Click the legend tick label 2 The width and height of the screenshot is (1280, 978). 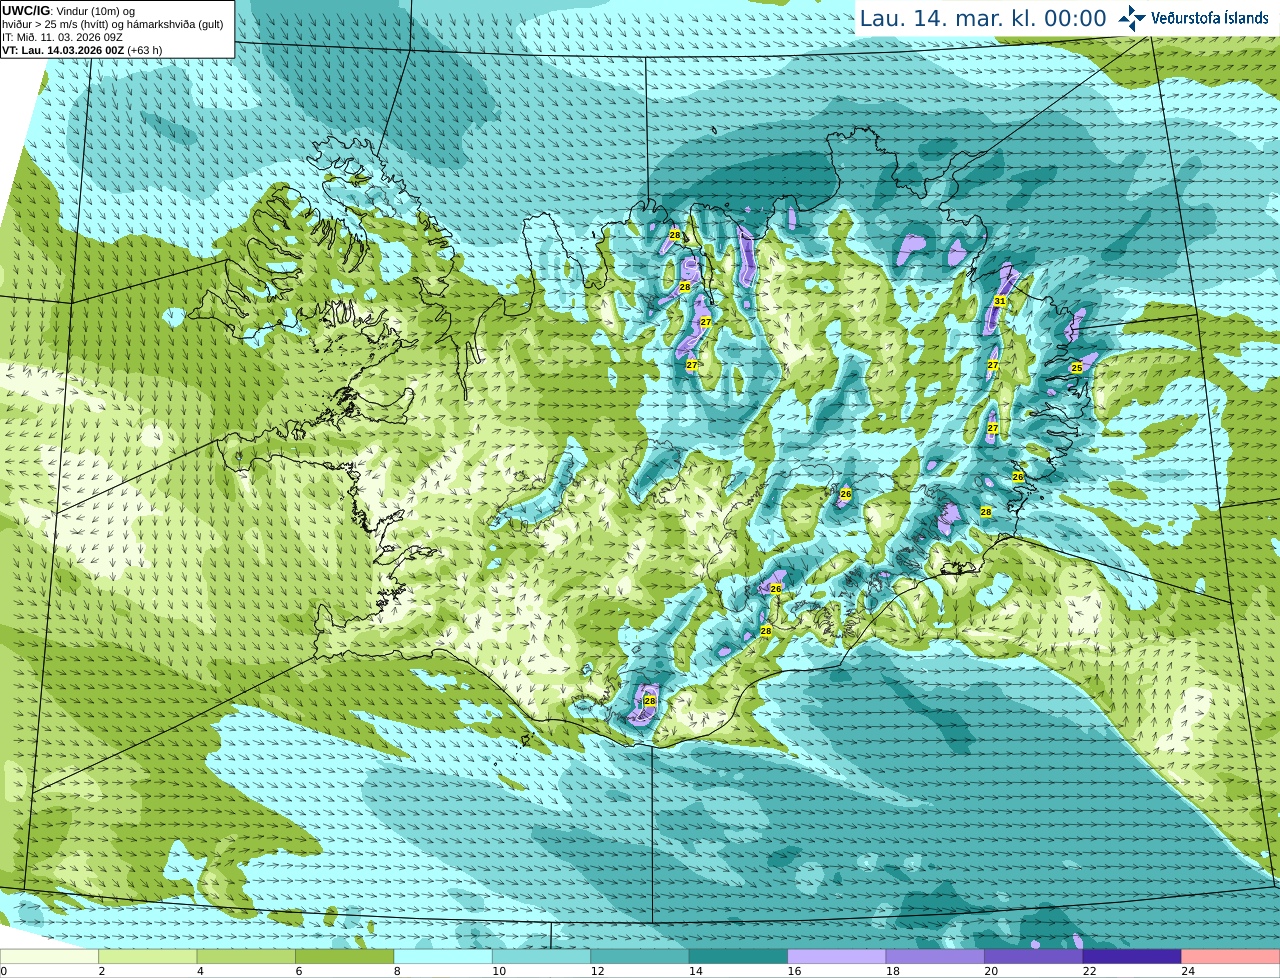click(x=101, y=971)
